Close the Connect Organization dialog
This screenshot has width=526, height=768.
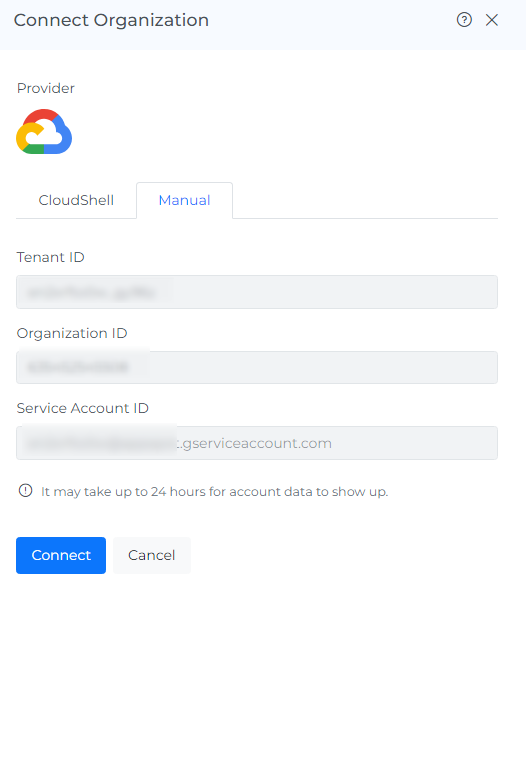[492, 20]
